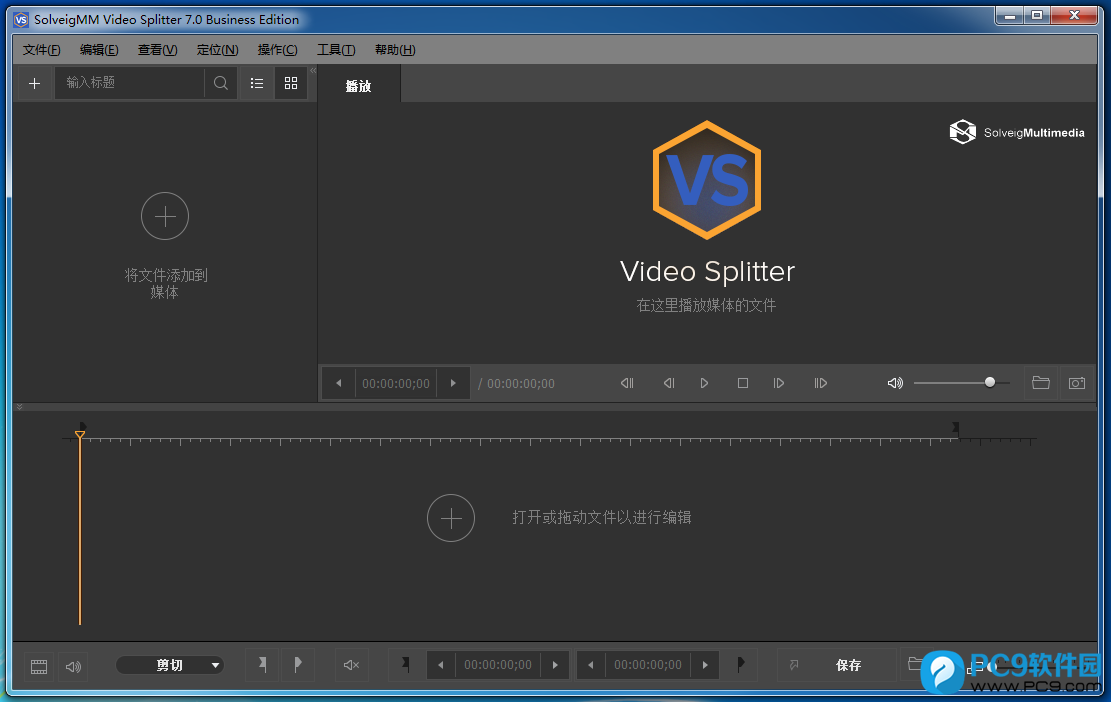The width and height of the screenshot is (1111, 702).
Task: Click the orange playhead marker on timeline
Action: (x=80, y=434)
